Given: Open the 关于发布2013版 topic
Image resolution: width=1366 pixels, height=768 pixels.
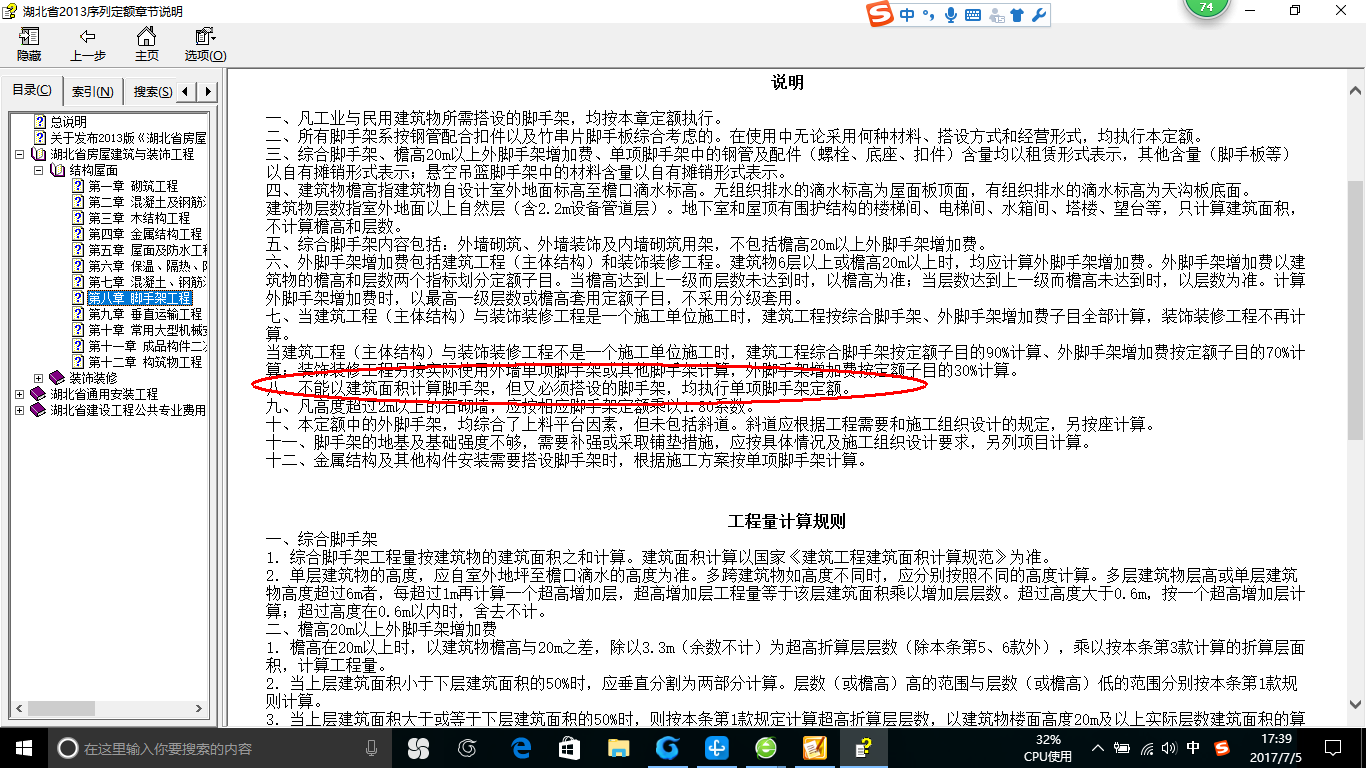Looking at the screenshot, I should coord(128,138).
